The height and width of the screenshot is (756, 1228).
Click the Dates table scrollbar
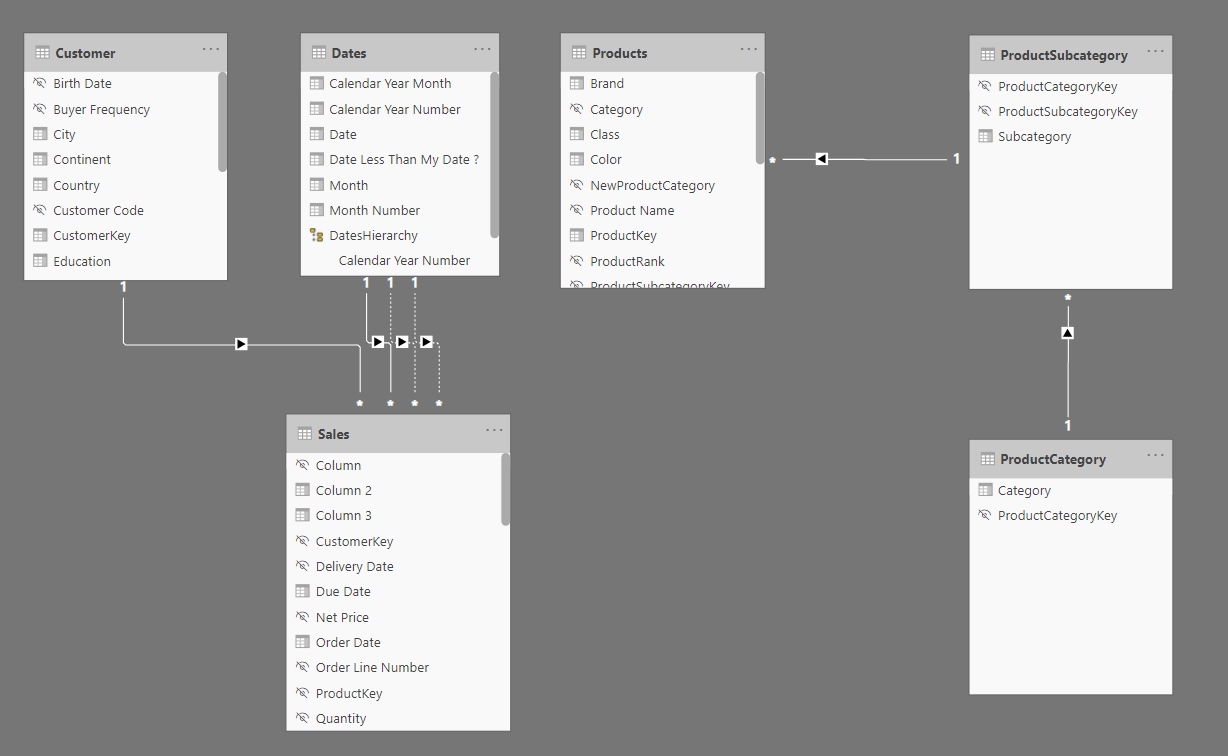(495, 154)
